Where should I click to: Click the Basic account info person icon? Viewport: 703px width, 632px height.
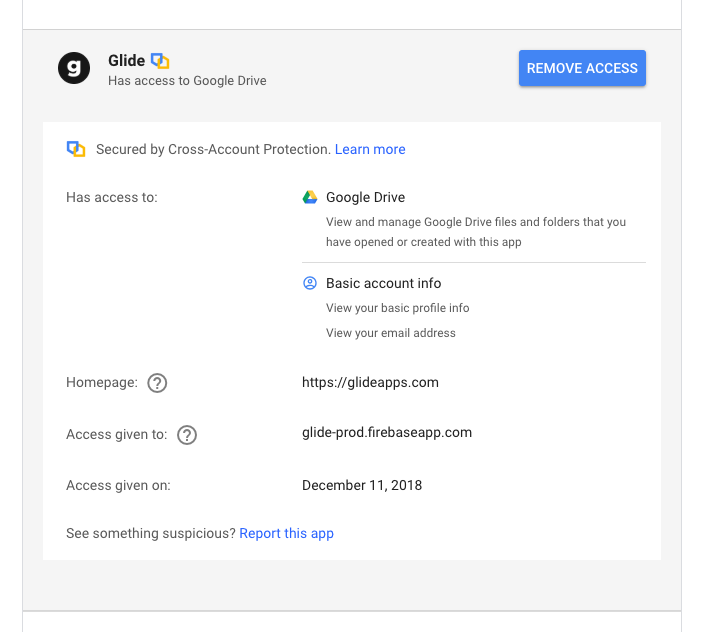[310, 283]
